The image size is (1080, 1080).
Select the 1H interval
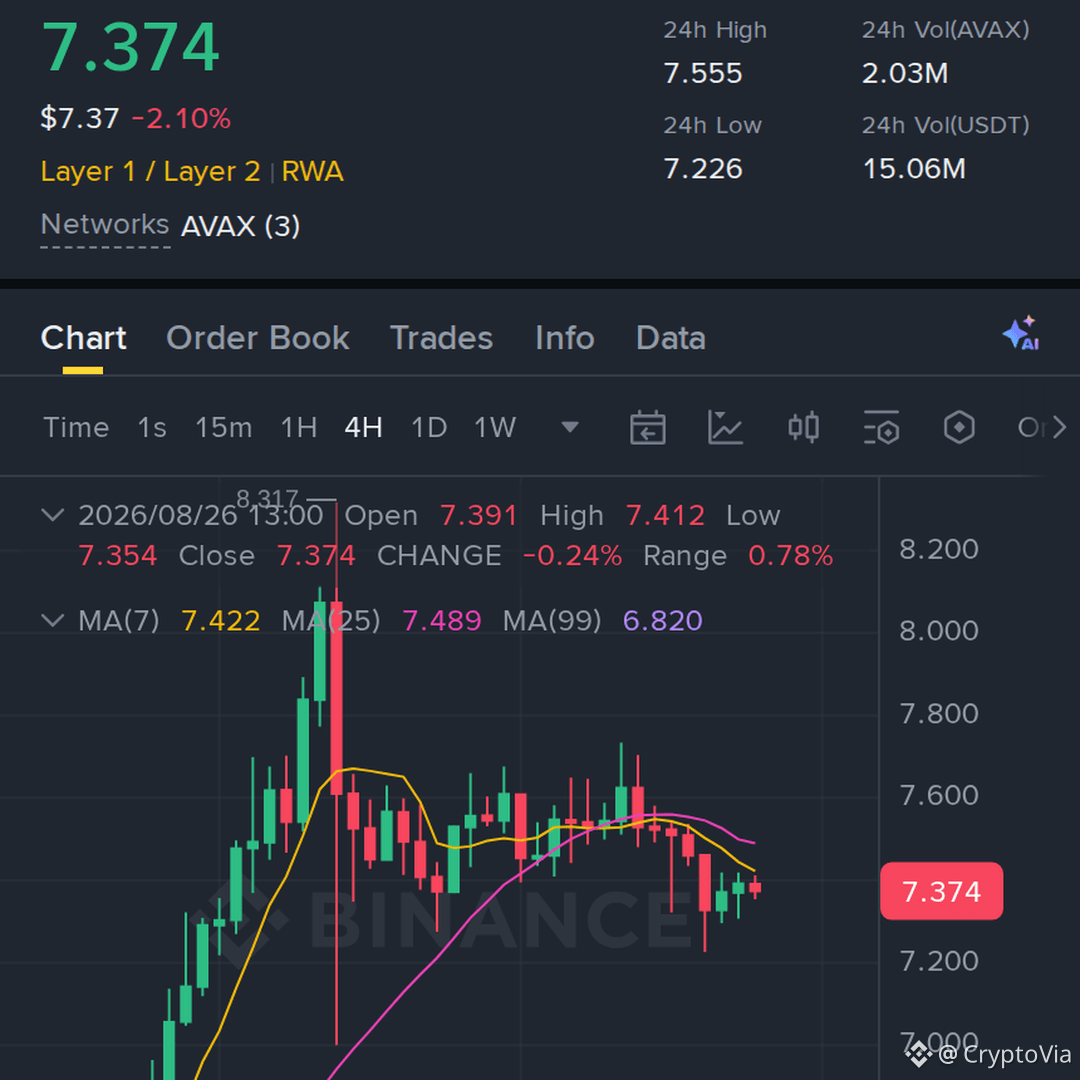coord(299,428)
